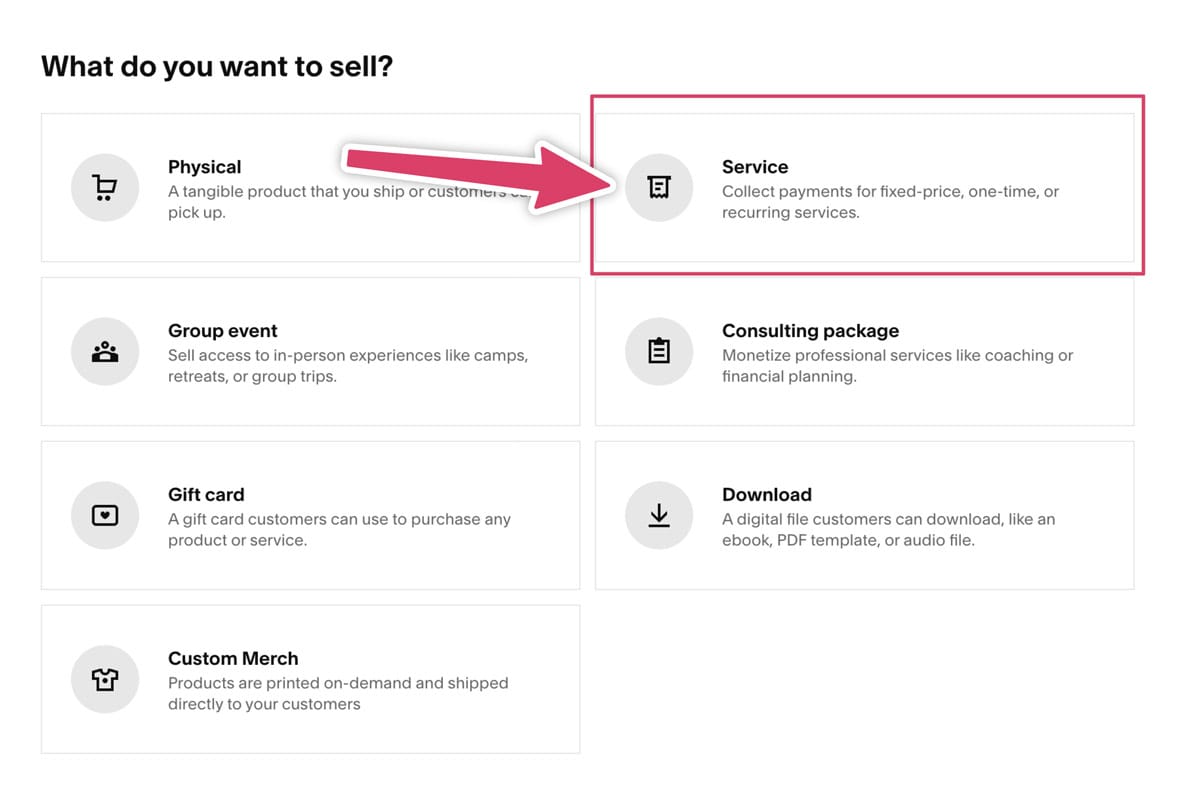Click the Service description about recurring services
Image resolution: width=1200 pixels, height=801 pixels.
click(890, 202)
